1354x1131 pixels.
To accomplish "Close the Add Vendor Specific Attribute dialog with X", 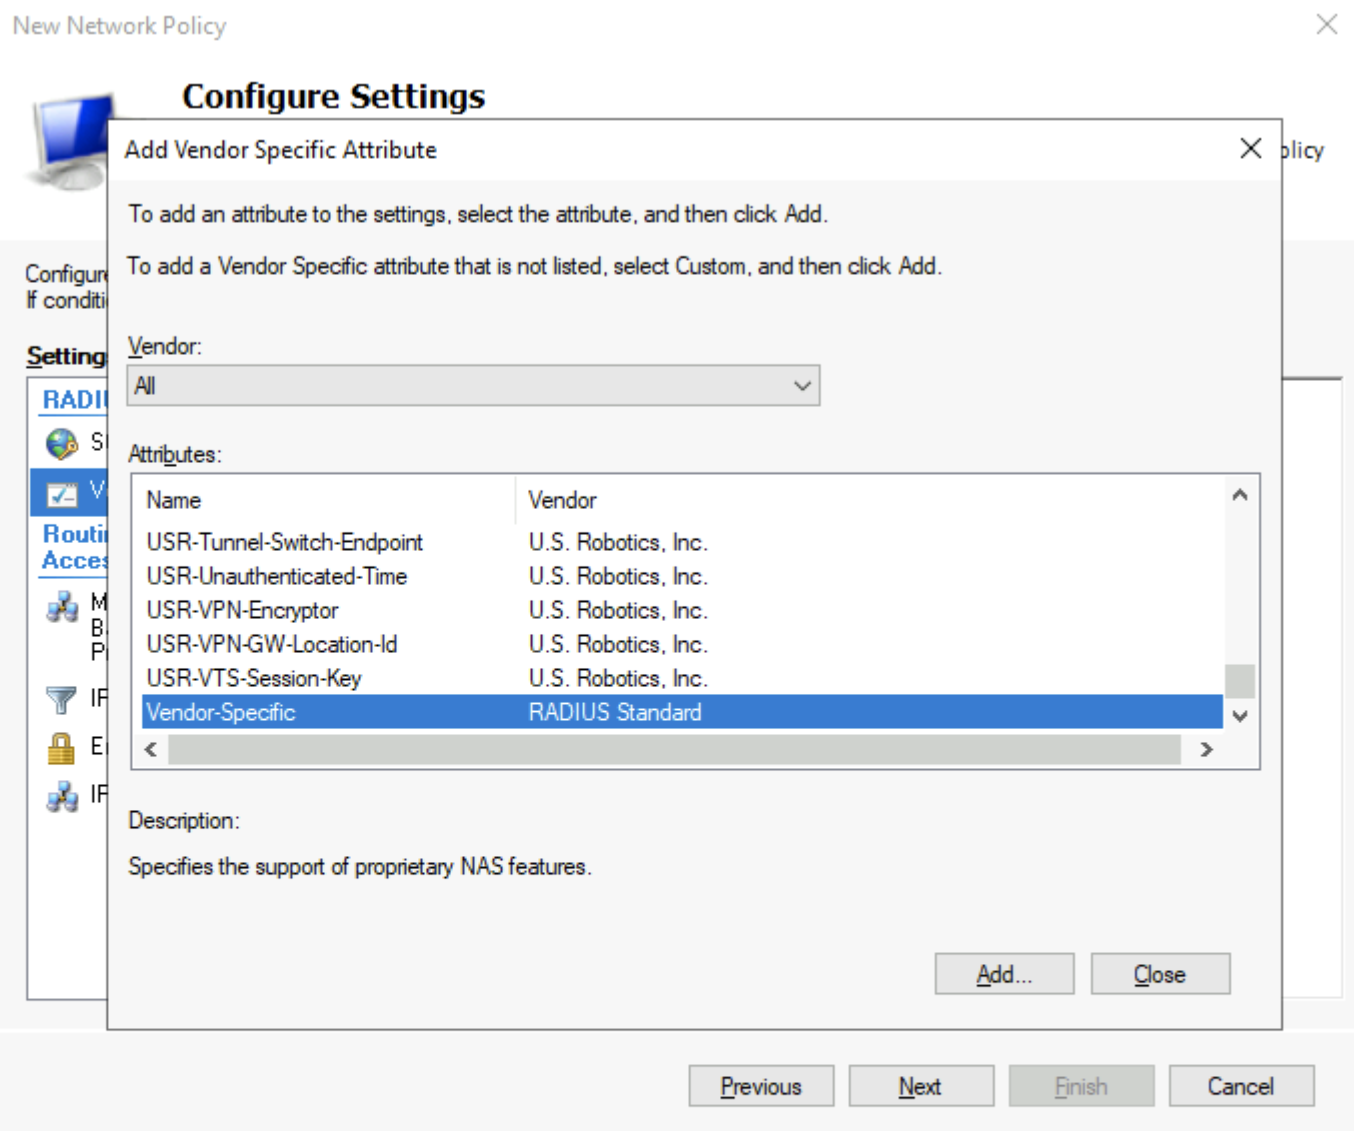I will click(x=1250, y=149).
